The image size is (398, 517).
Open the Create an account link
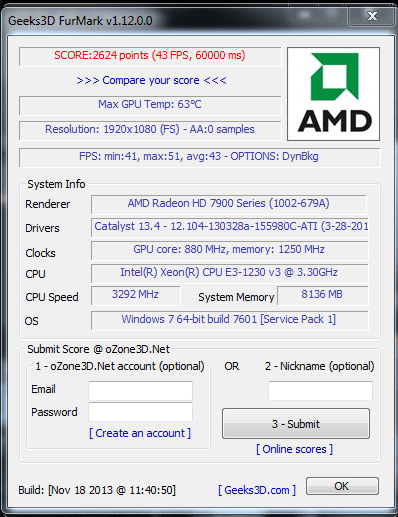click(140, 433)
